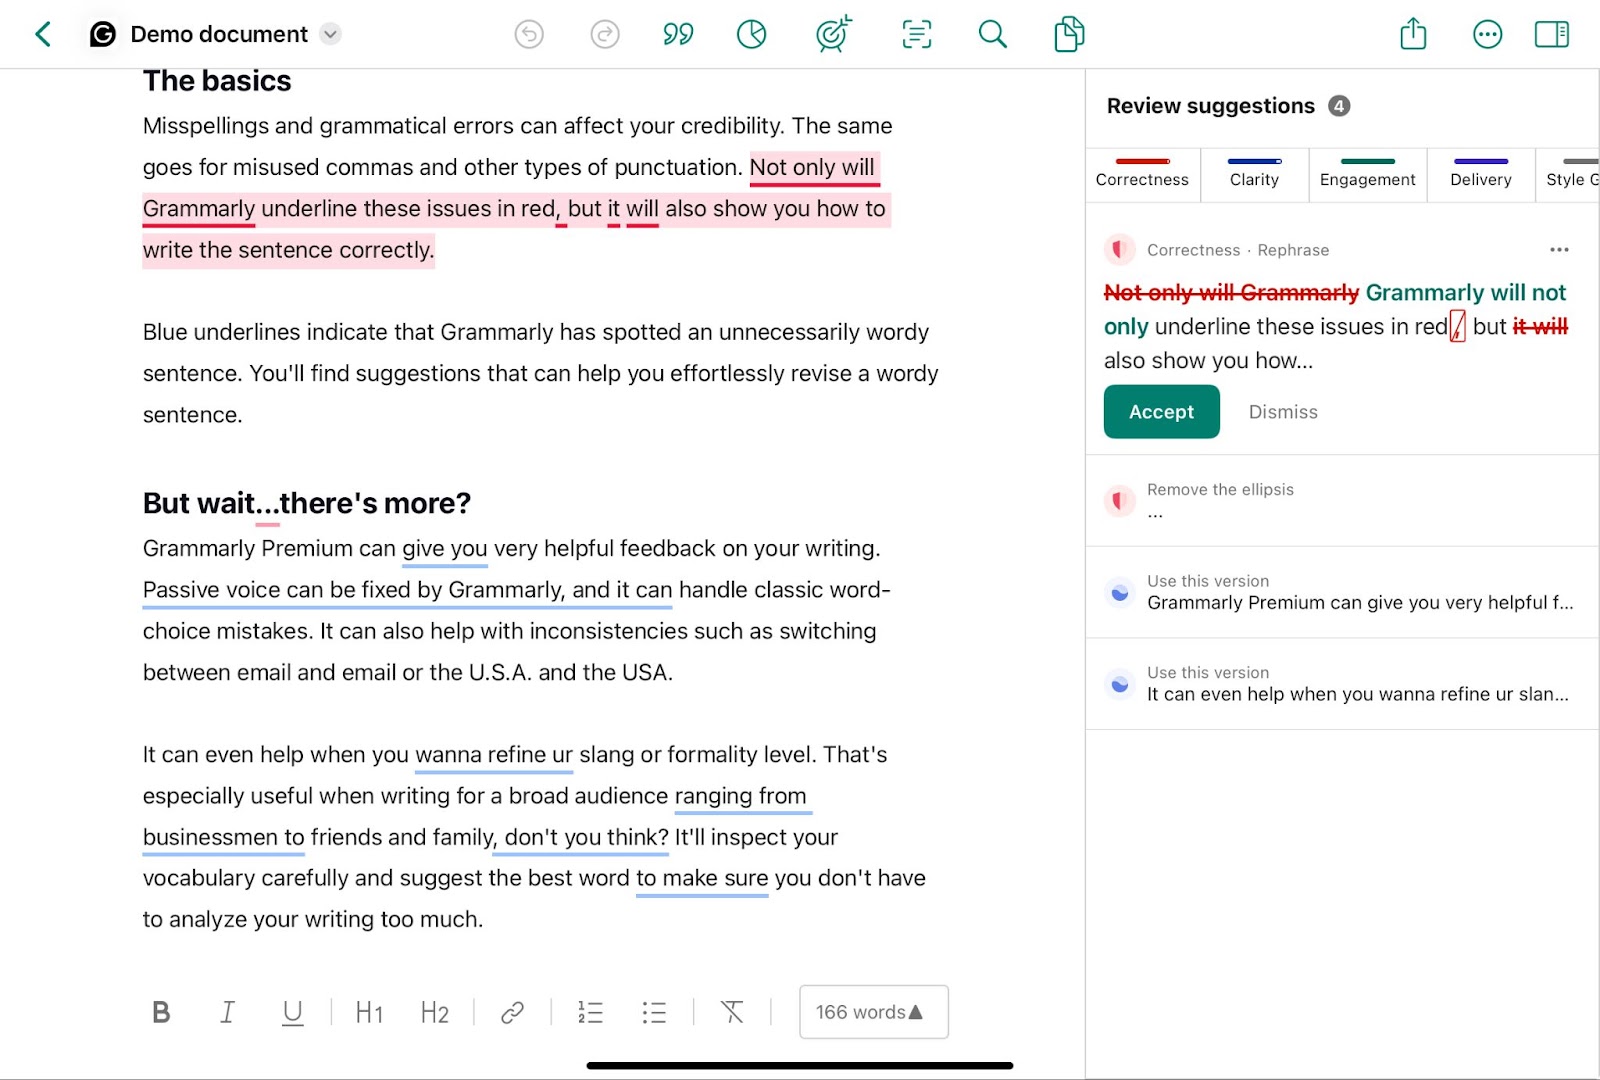The image size is (1600, 1080).
Task: Open the search magnifier
Action: click(x=992, y=34)
